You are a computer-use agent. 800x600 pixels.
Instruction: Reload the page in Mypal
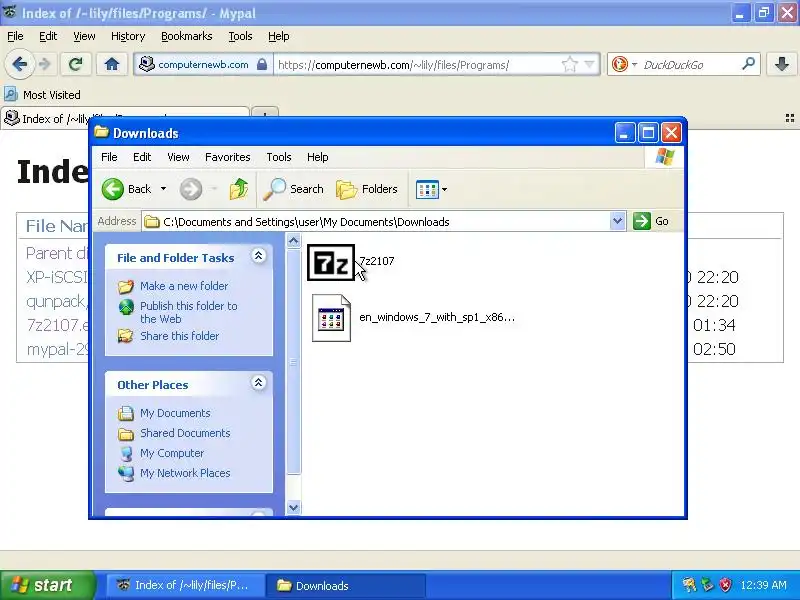pyautogui.click(x=76, y=64)
